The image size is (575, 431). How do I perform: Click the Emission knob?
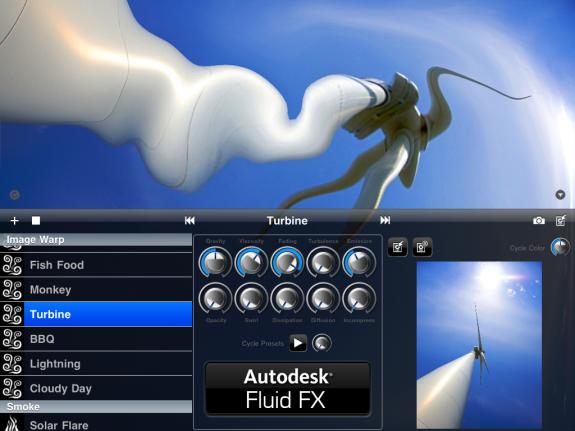[x=359, y=263]
